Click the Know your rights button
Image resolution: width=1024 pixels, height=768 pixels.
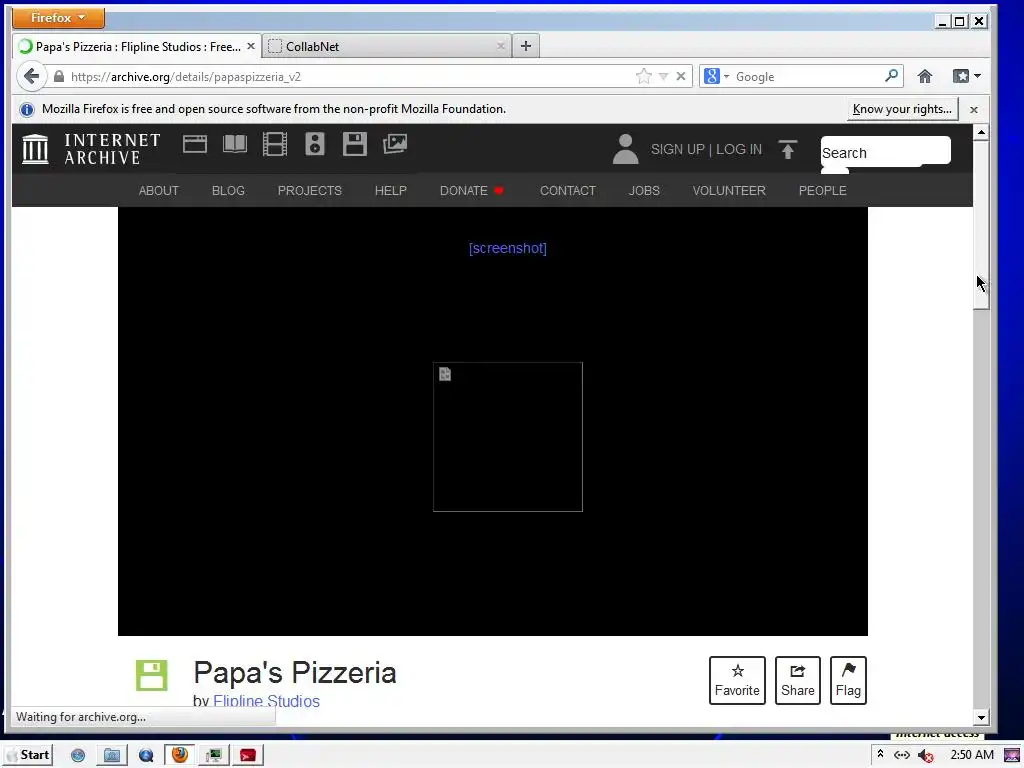point(903,109)
